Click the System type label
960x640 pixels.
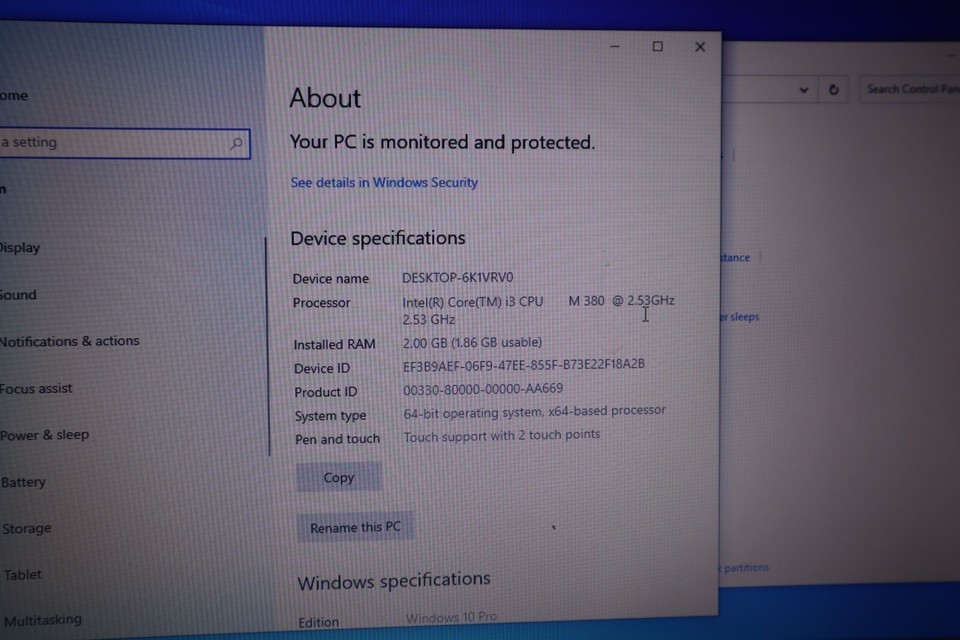pyautogui.click(x=330, y=416)
